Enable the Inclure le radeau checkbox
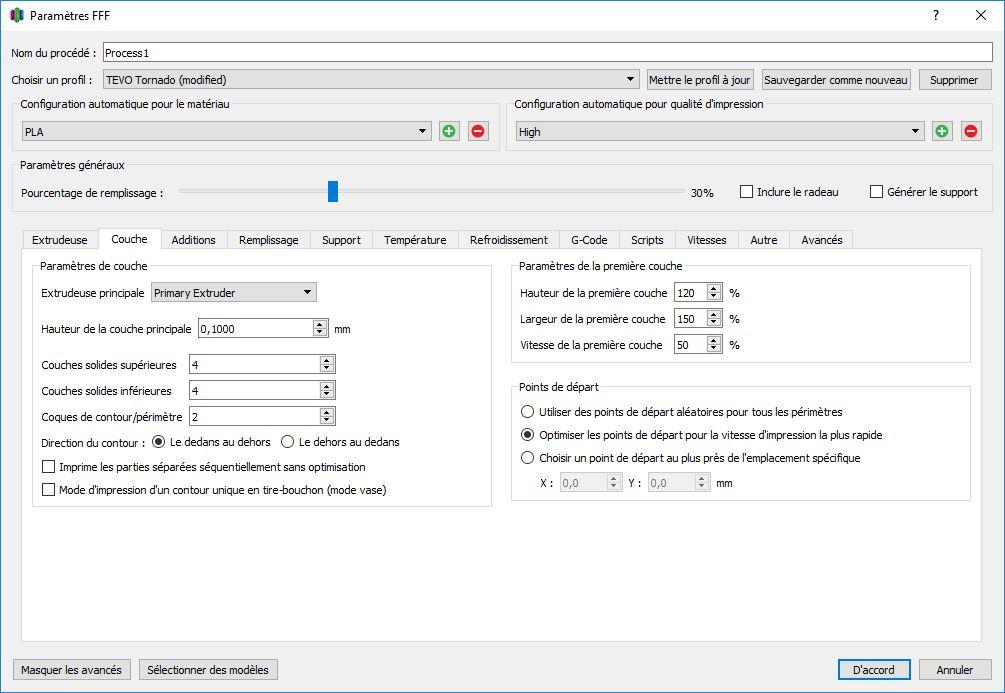 746,192
